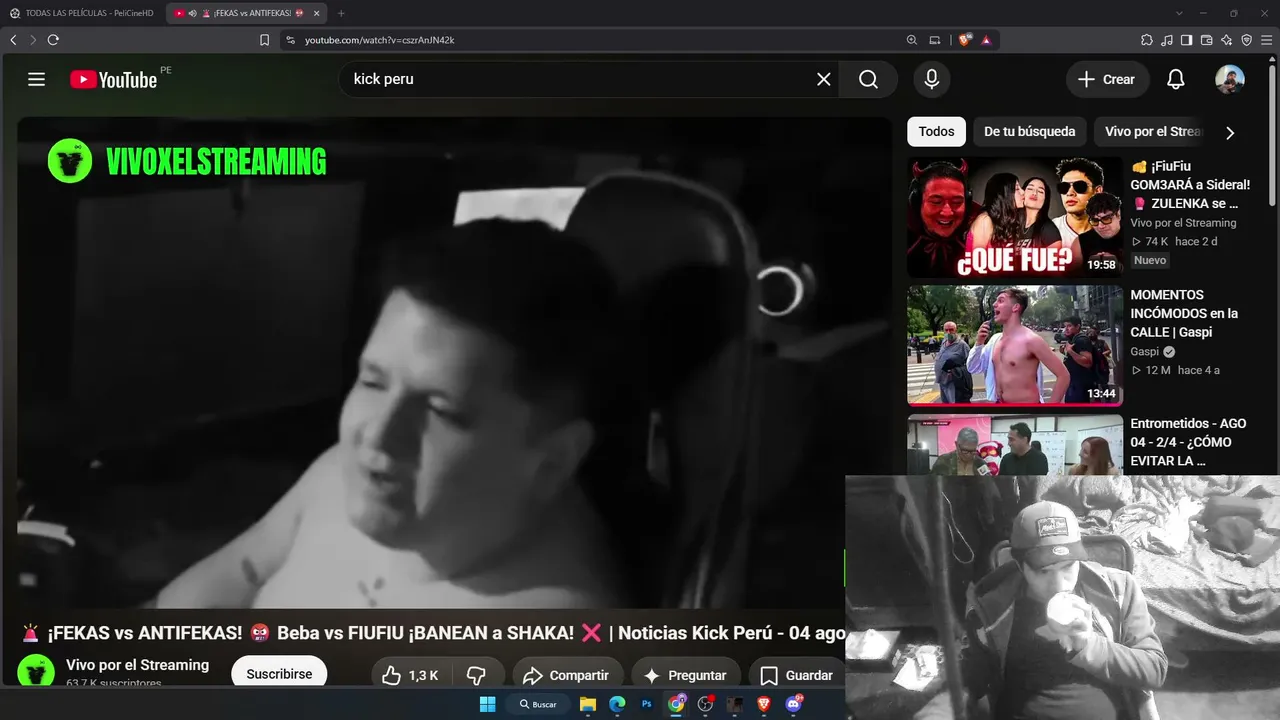Click the Suscribirse button
This screenshot has height=720, width=1280.
pos(279,675)
